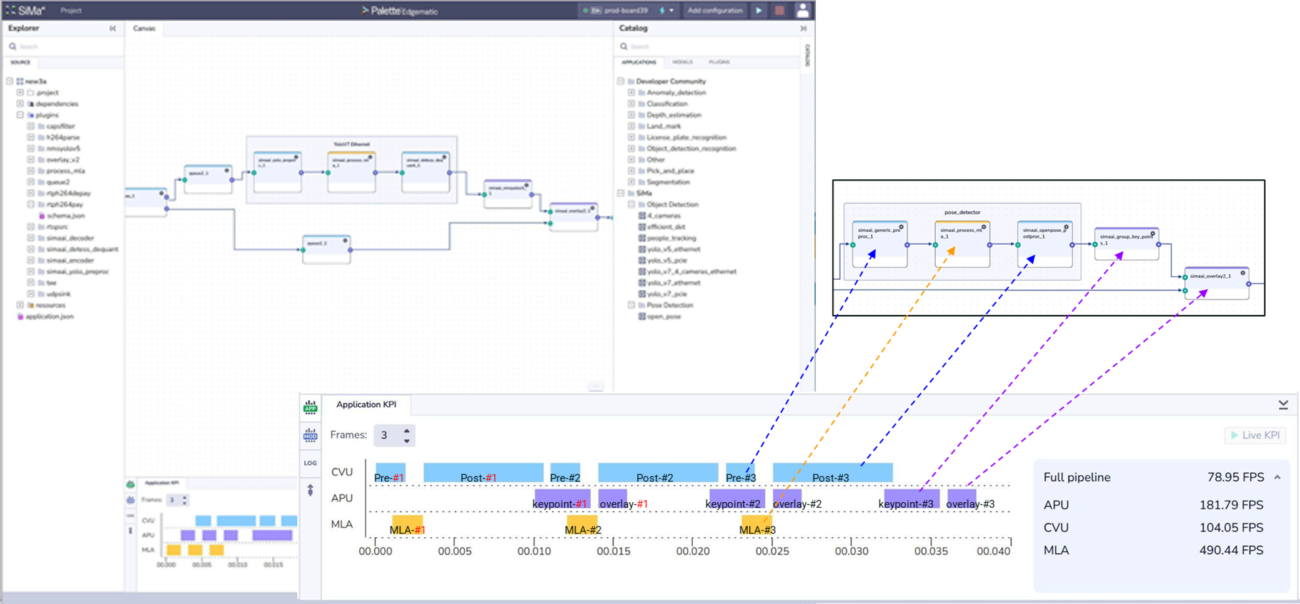Collapse the plugins folder in Explorer
This screenshot has width=1300, height=604.
20,115
